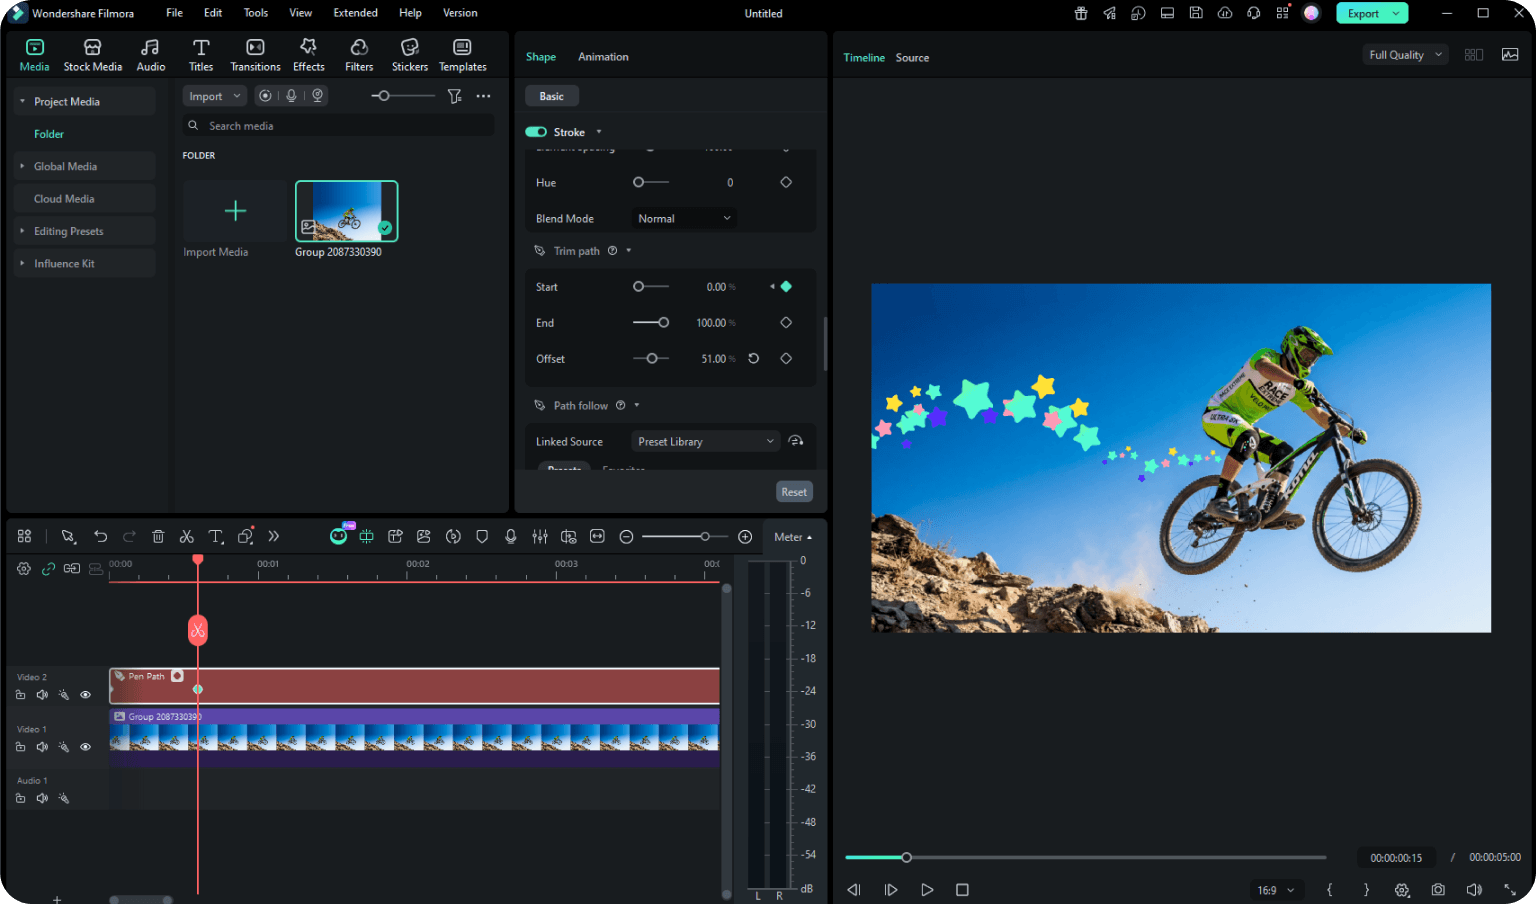
Task: Open the Linked Source Preset Library dropdown
Action: pyautogui.click(x=706, y=441)
